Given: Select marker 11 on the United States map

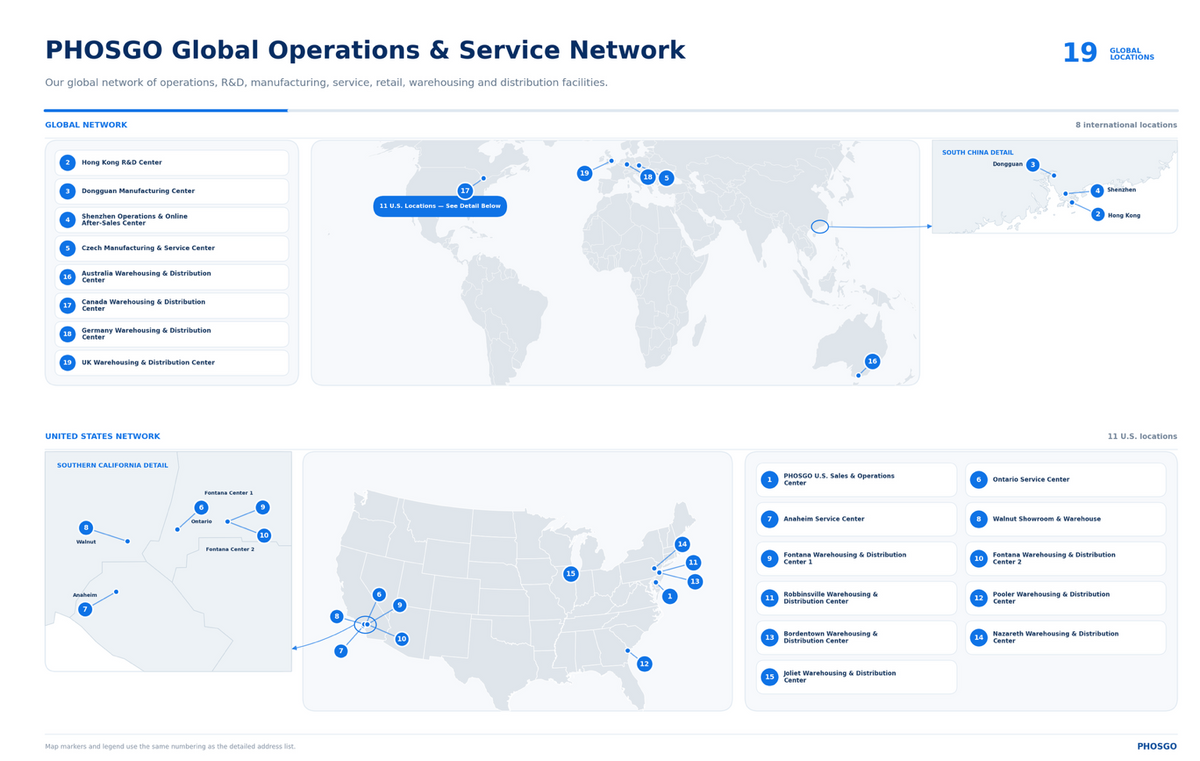Looking at the screenshot, I should 693,563.
